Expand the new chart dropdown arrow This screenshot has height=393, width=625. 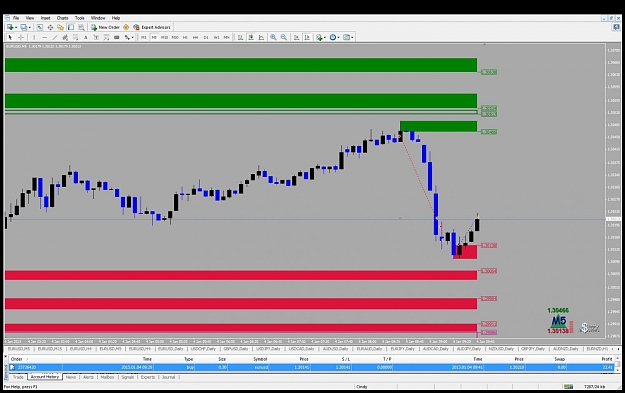click(16, 28)
